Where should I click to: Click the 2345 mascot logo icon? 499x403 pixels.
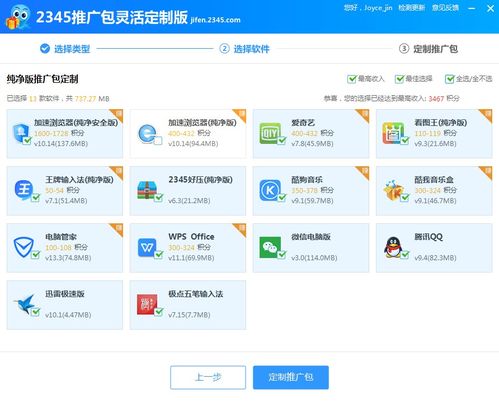[18, 17]
